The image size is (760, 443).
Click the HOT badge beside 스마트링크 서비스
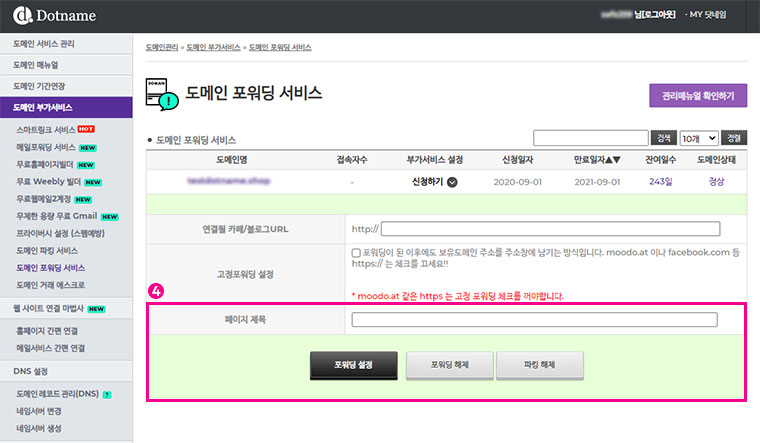[86, 129]
